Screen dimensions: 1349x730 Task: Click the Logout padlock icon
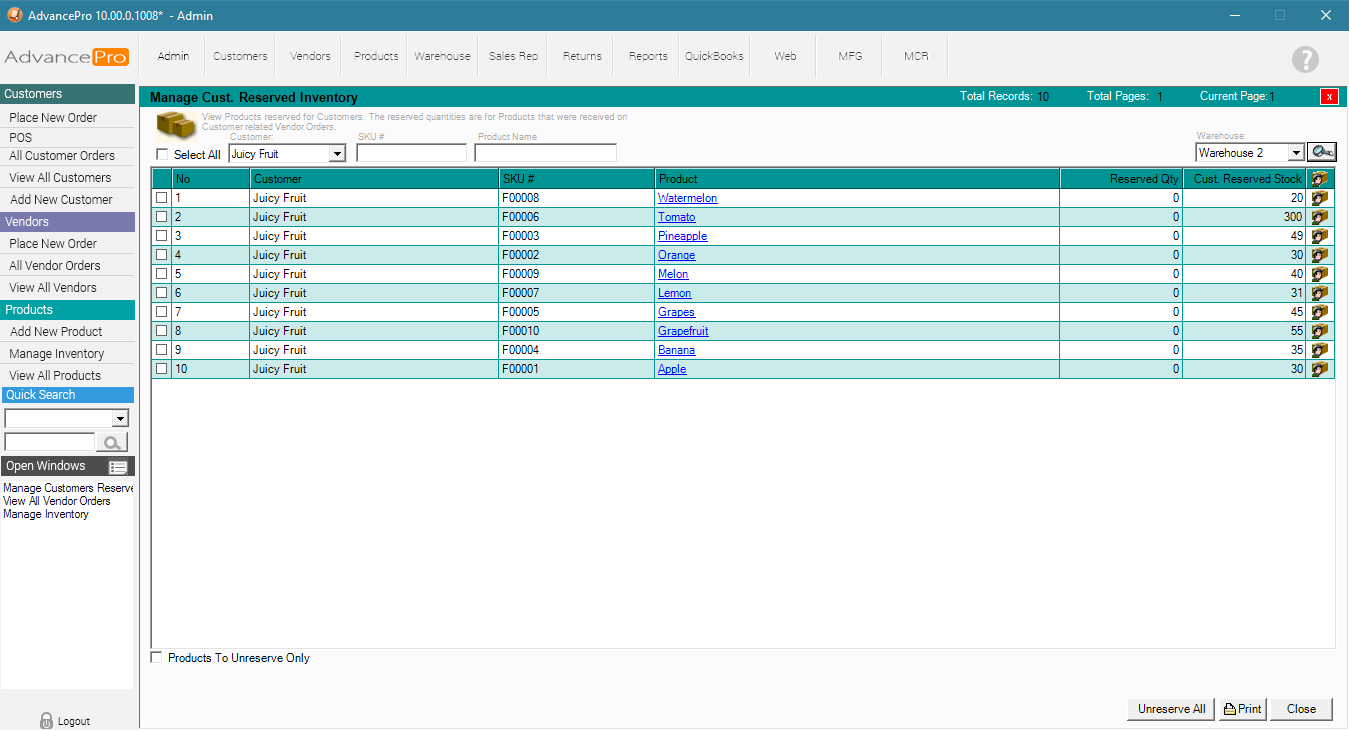(46, 720)
